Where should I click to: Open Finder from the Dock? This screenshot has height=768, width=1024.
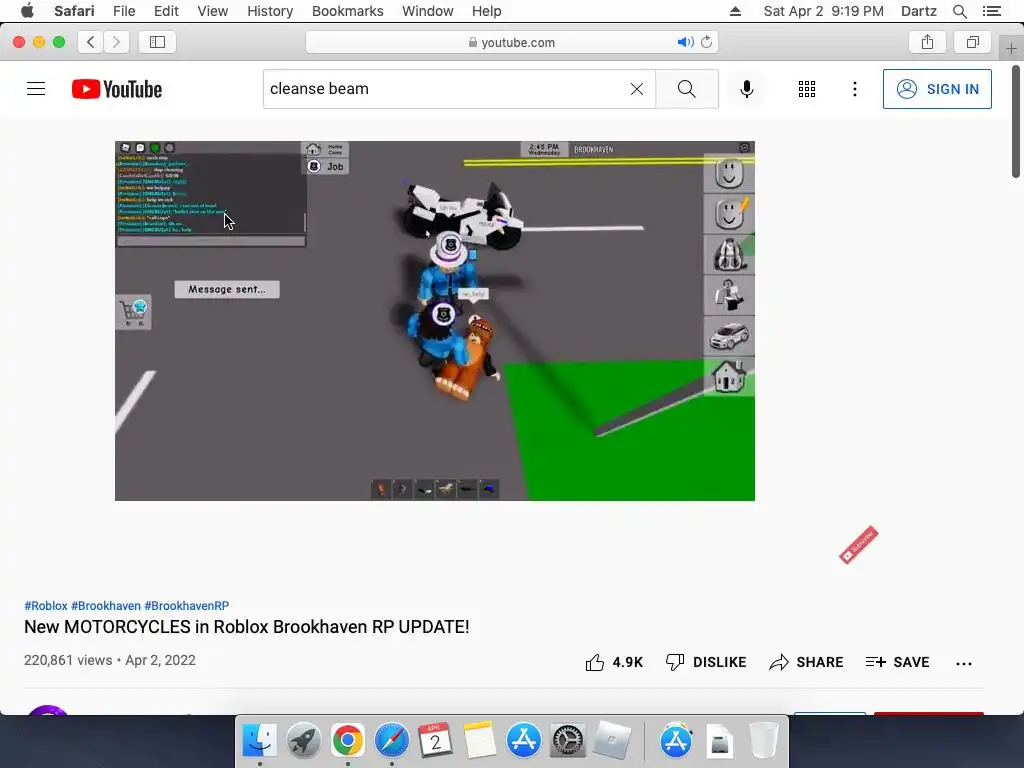260,741
